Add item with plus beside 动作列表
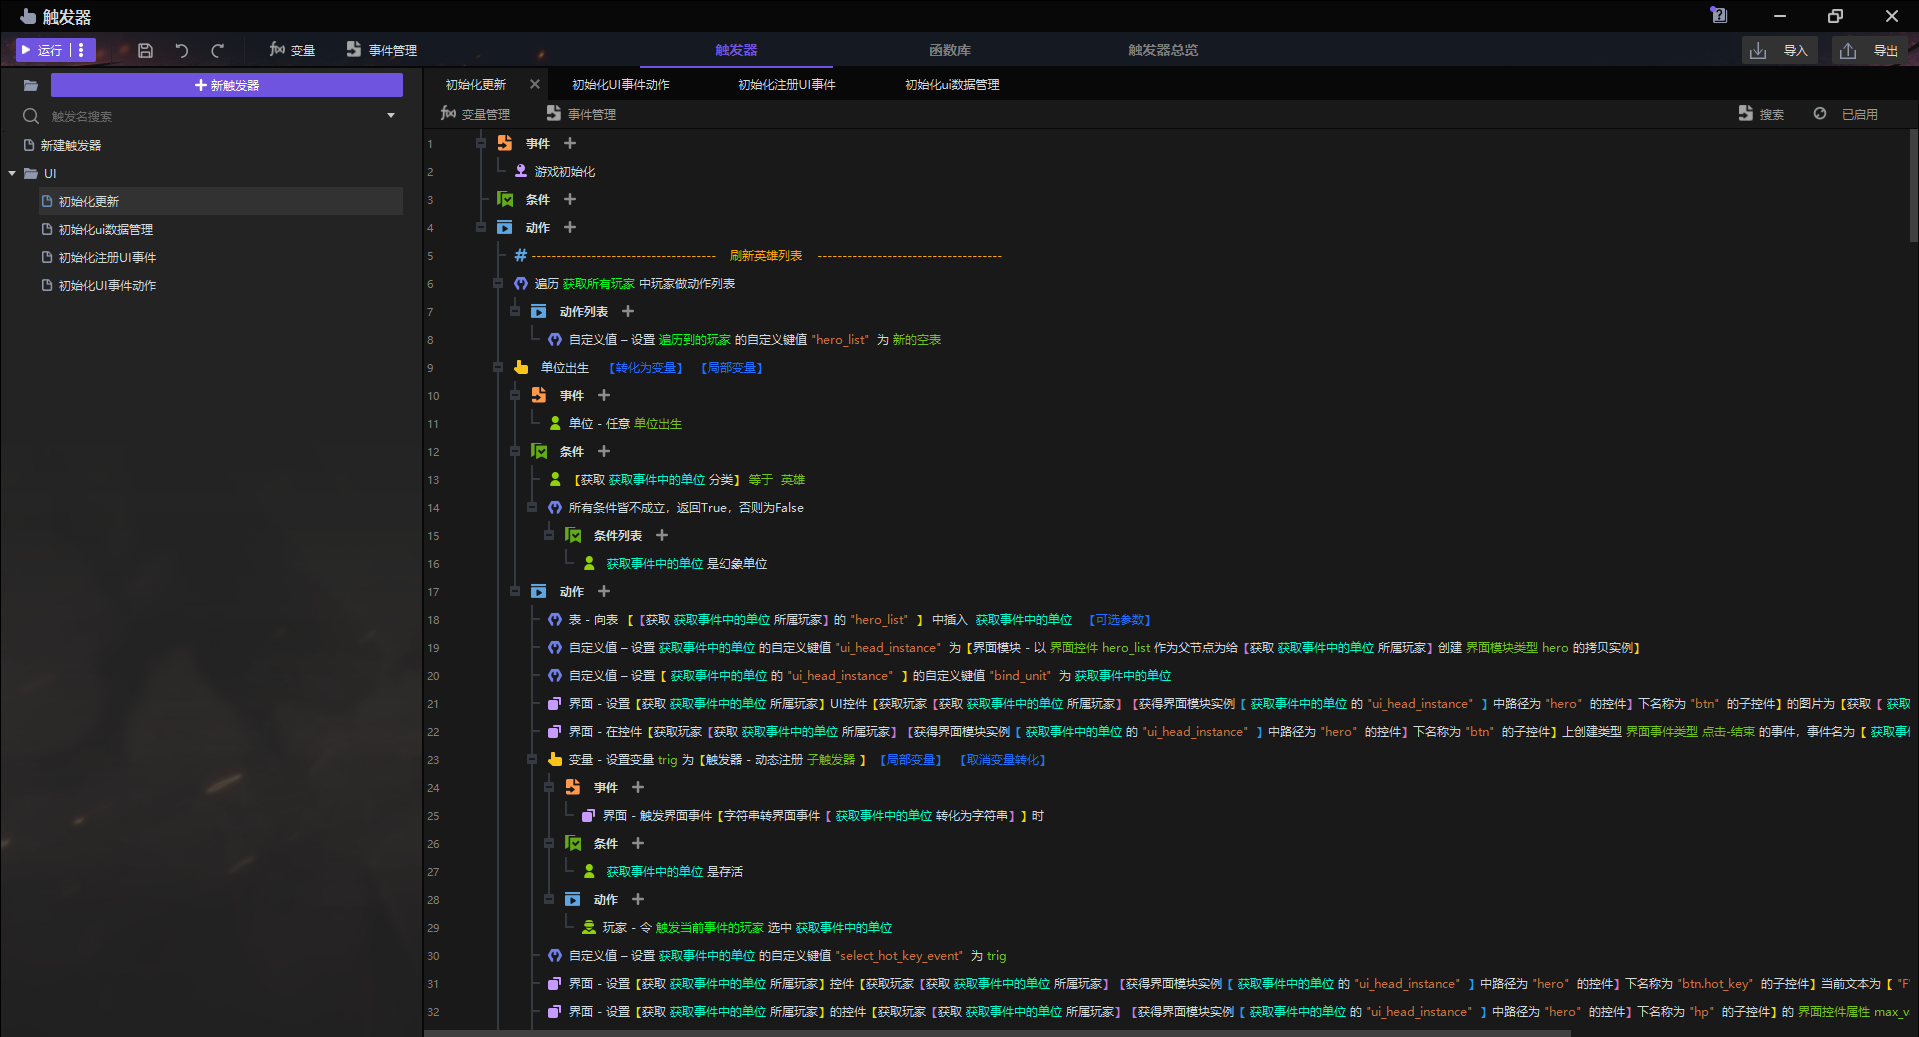The width and height of the screenshot is (1919, 1037). pos(628,311)
